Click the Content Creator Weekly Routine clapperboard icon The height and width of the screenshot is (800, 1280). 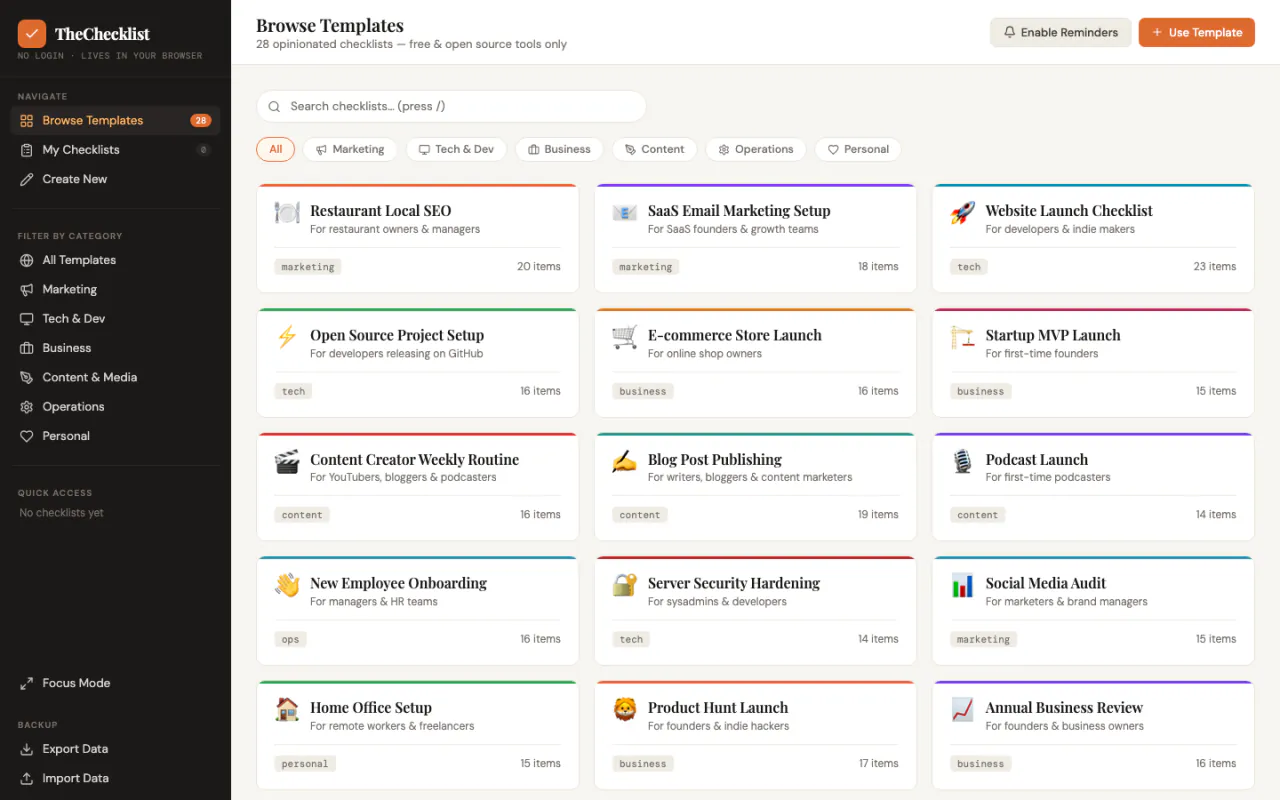(287, 461)
